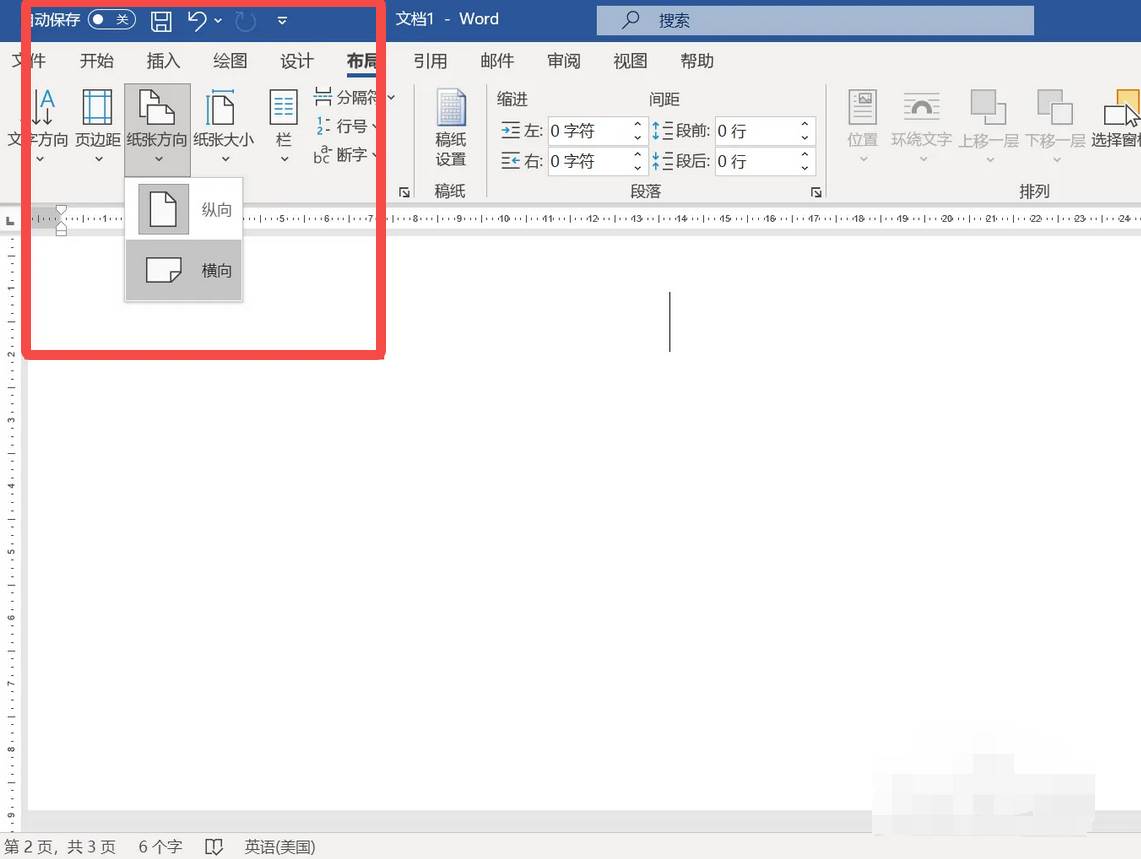Click the search box in title bar
This screenshot has width=1141, height=859.
click(x=815, y=20)
